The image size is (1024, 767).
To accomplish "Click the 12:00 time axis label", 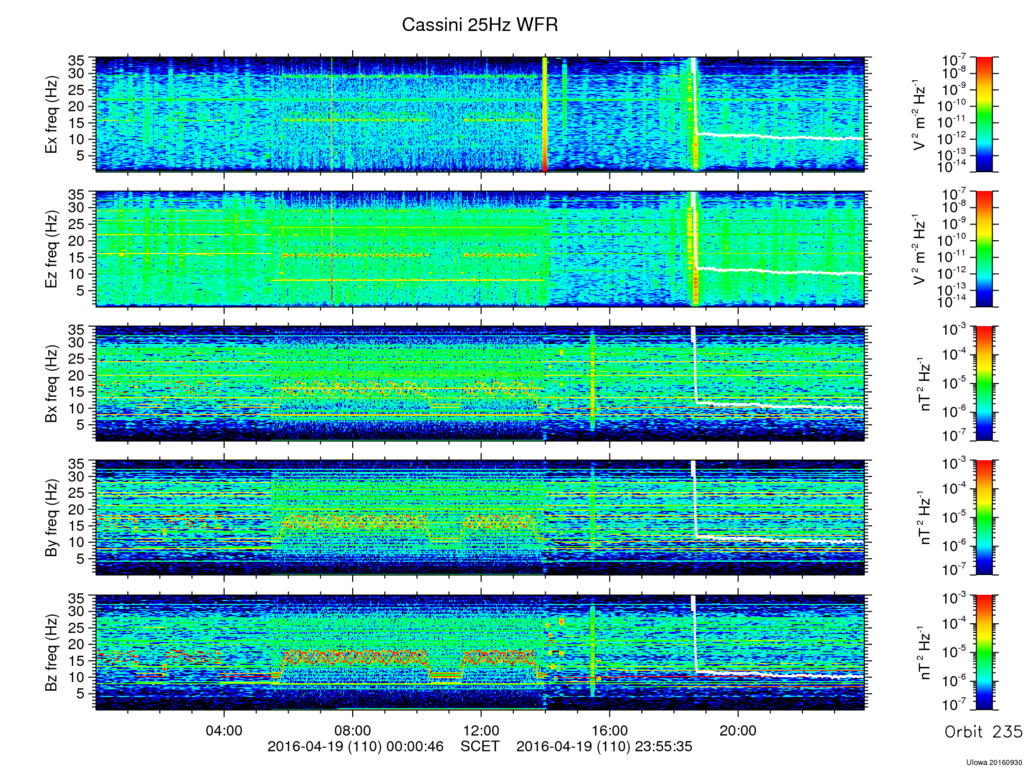I will click(481, 730).
